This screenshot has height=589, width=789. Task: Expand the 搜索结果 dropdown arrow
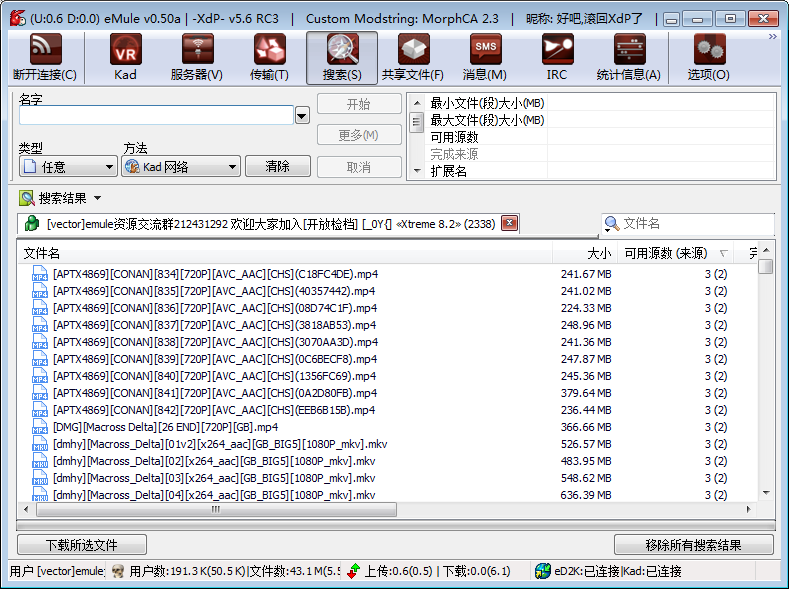[x=98, y=198]
